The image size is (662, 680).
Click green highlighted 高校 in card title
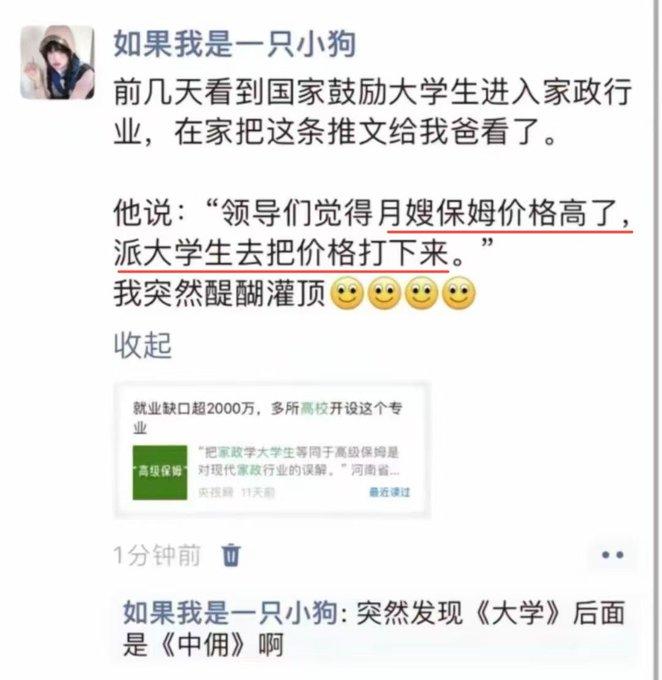point(315,408)
